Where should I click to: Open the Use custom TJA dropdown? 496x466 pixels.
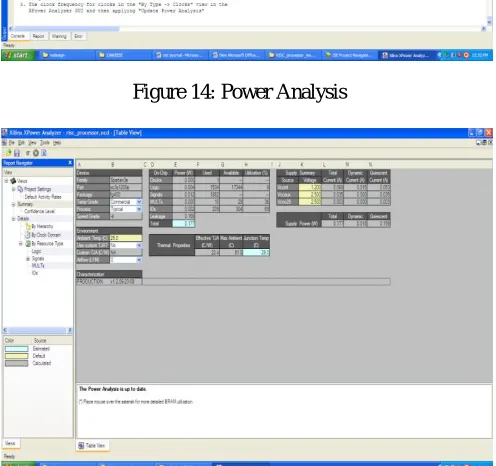139,245
